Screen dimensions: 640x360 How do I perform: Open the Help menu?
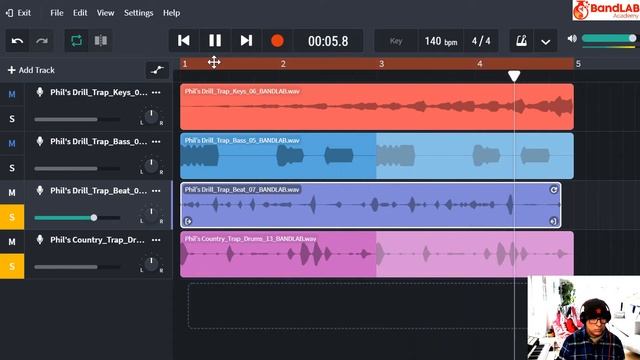[171, 13]
